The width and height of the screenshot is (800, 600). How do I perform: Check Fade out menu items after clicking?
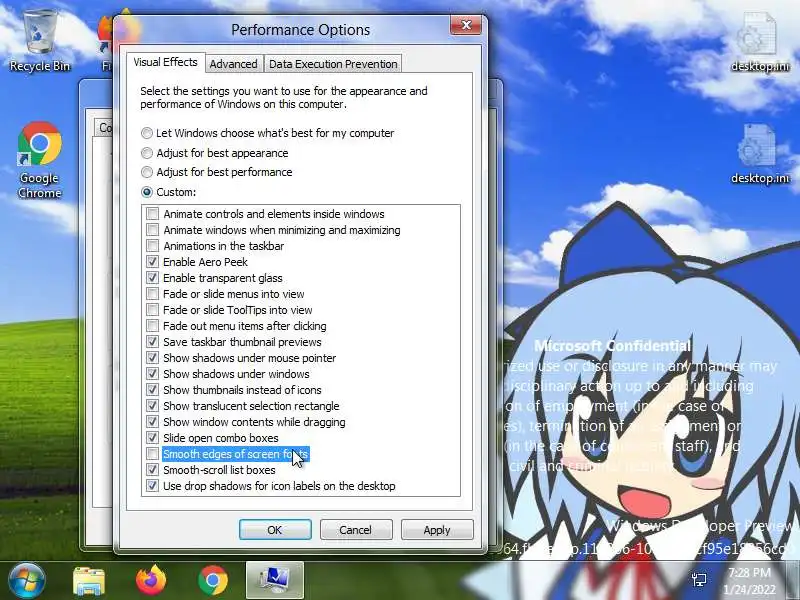(x=153, y=326)
